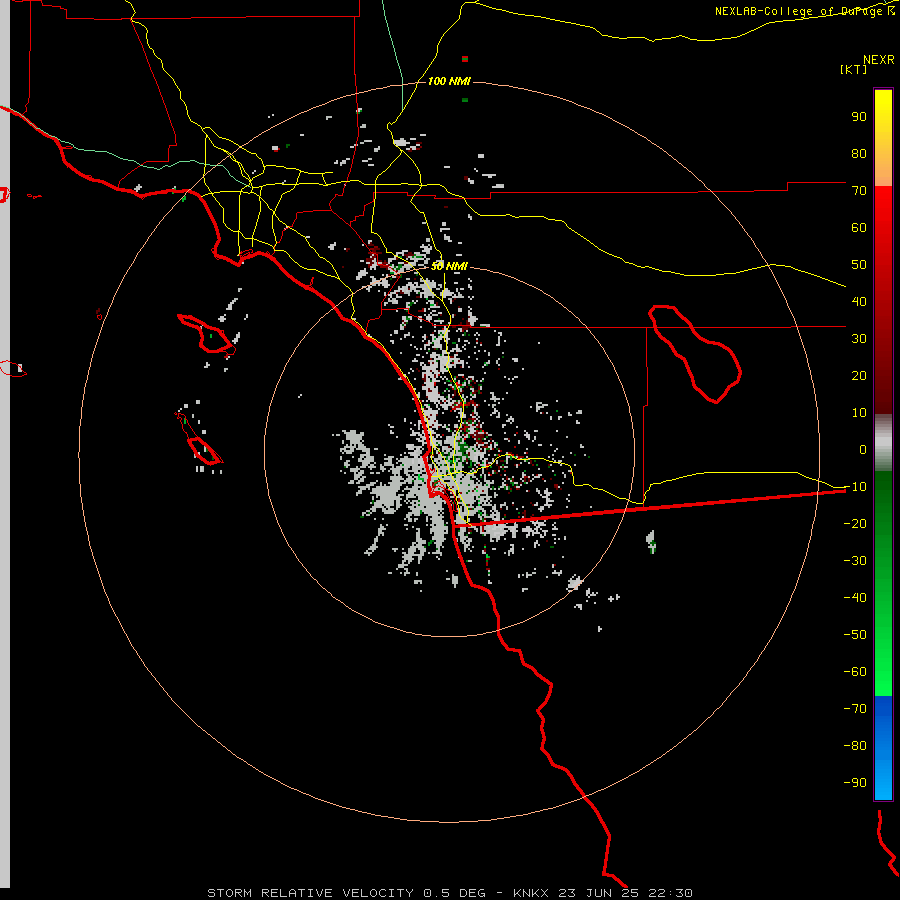Click the '30' label on the color scale
Screen dimensions: 900x900
(x=859, y=339)
